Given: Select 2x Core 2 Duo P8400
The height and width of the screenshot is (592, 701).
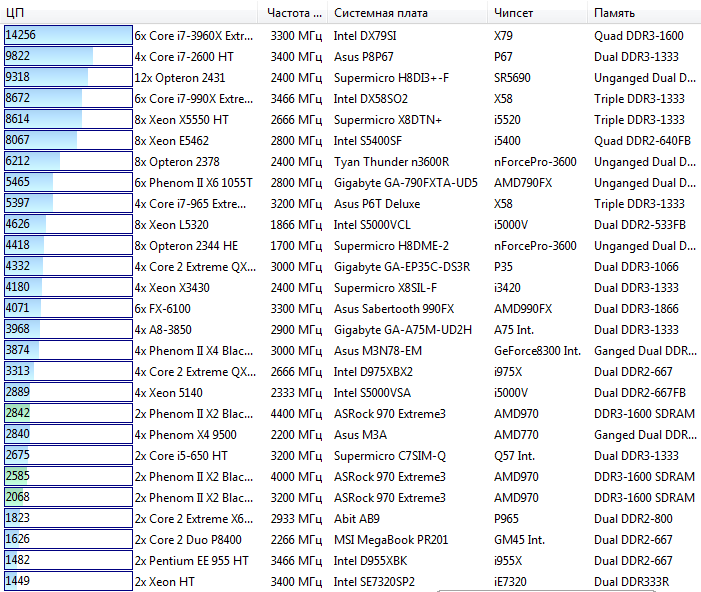Looking at the screenshot, I should 188,540.
